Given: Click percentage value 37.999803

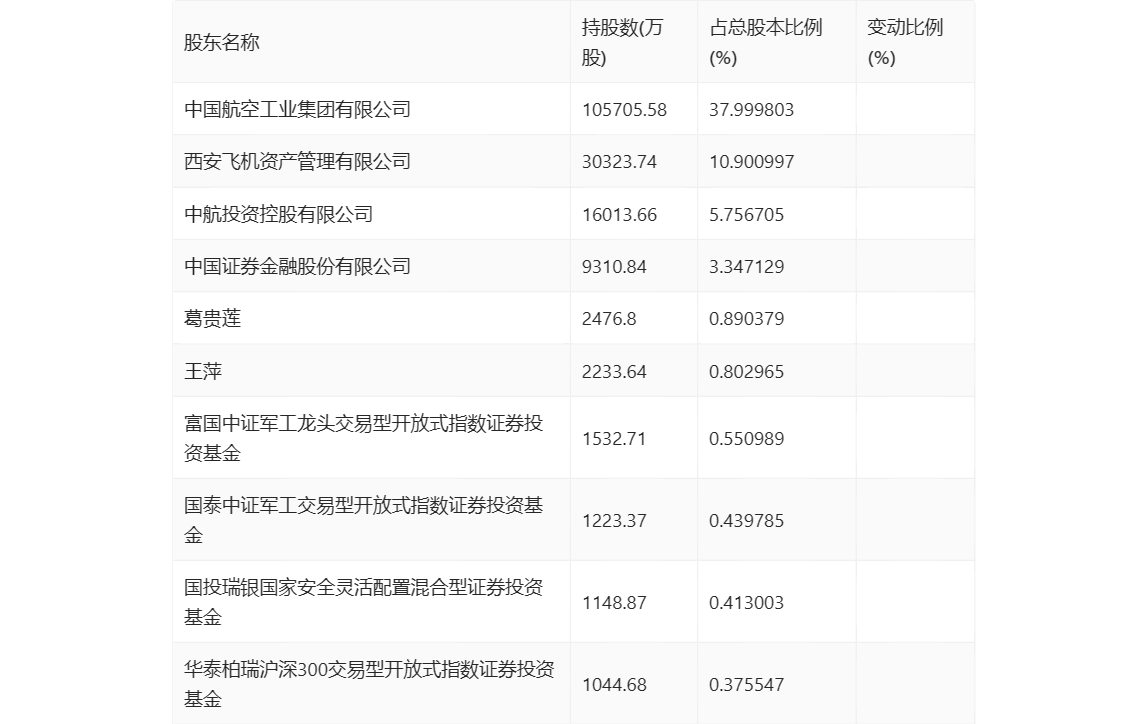Looking at the screenshot, I should click(751, 110).
